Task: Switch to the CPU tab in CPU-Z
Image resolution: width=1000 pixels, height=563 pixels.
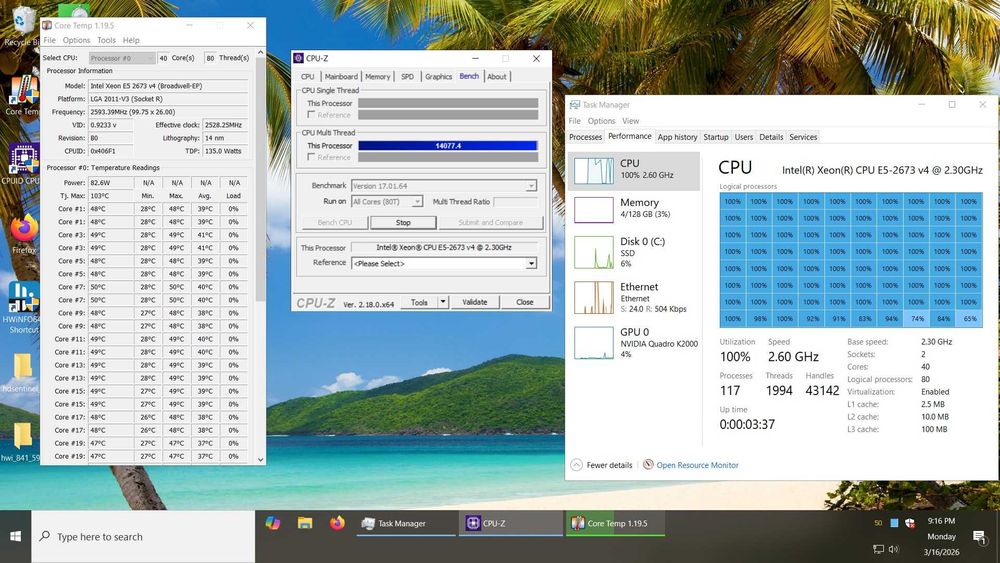Action: tap(308, 77)
